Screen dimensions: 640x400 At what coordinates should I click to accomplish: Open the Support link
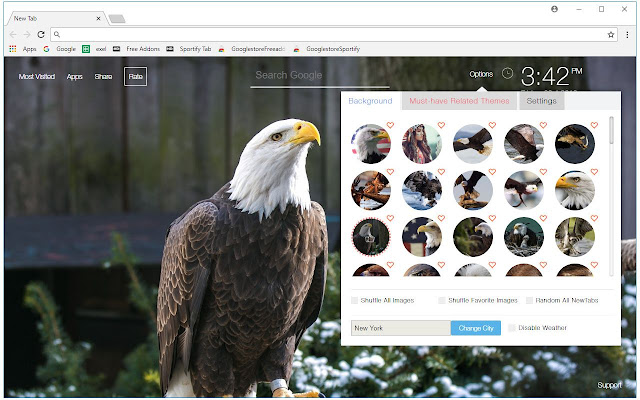609,385
